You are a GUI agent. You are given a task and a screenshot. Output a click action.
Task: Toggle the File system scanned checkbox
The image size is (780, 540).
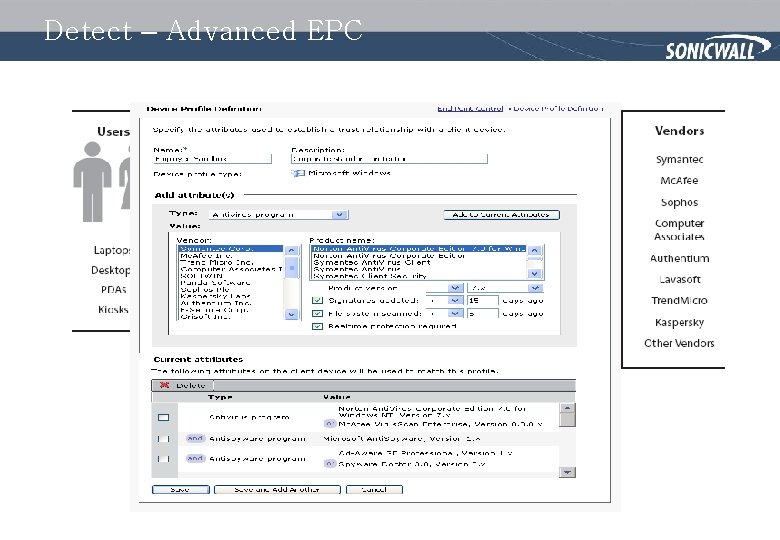pos(317,313)
